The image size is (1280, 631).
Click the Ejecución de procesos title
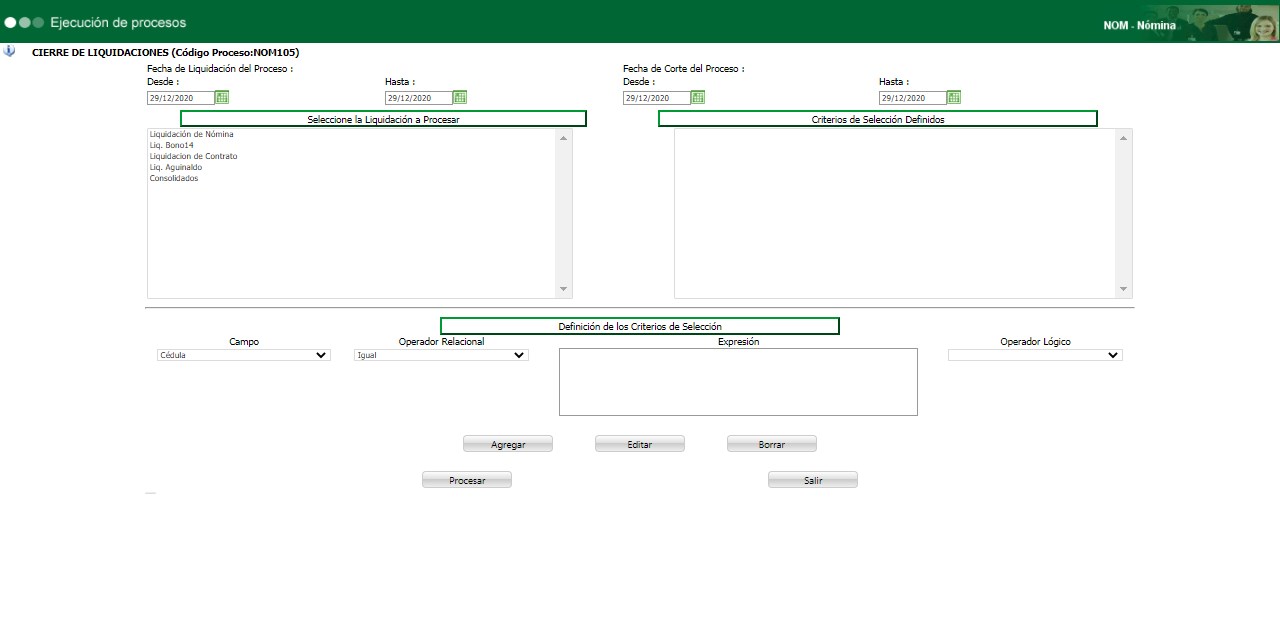click(118, 22)
